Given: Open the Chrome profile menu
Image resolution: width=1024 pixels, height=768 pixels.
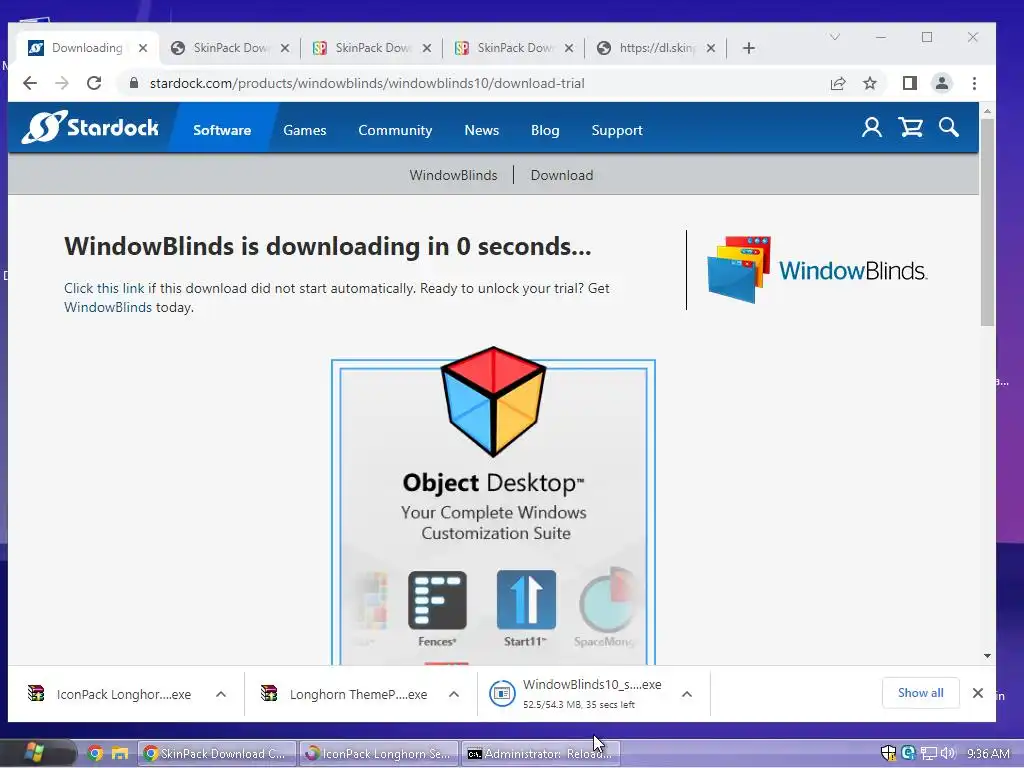Looking at the screenshot, I should pos(942,83).
